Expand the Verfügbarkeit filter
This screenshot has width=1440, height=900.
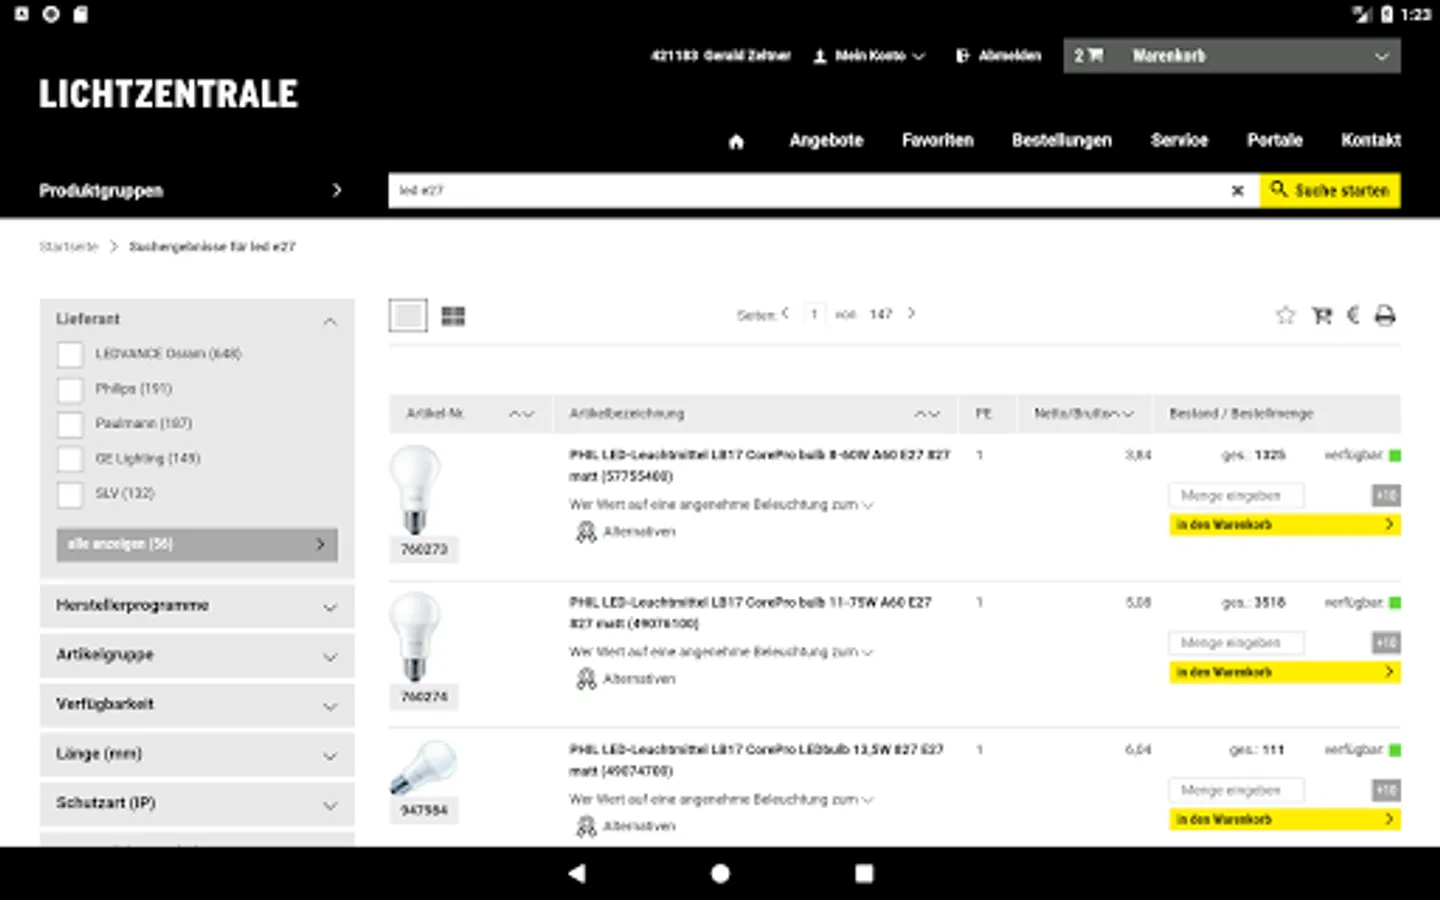(197, 705)
